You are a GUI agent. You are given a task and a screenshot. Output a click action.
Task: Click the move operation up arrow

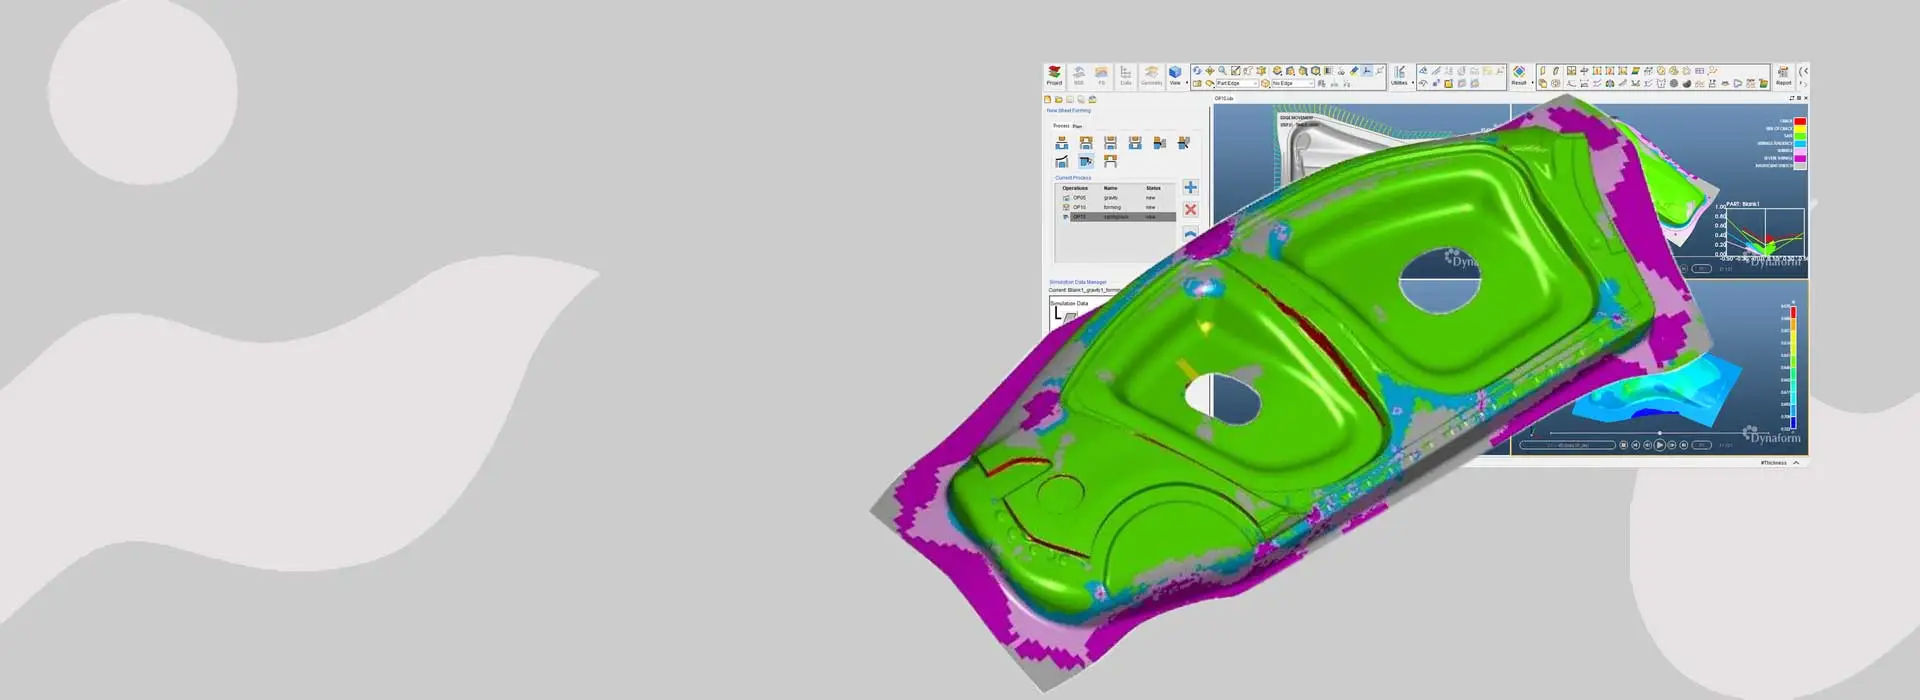click(1191, 232)
